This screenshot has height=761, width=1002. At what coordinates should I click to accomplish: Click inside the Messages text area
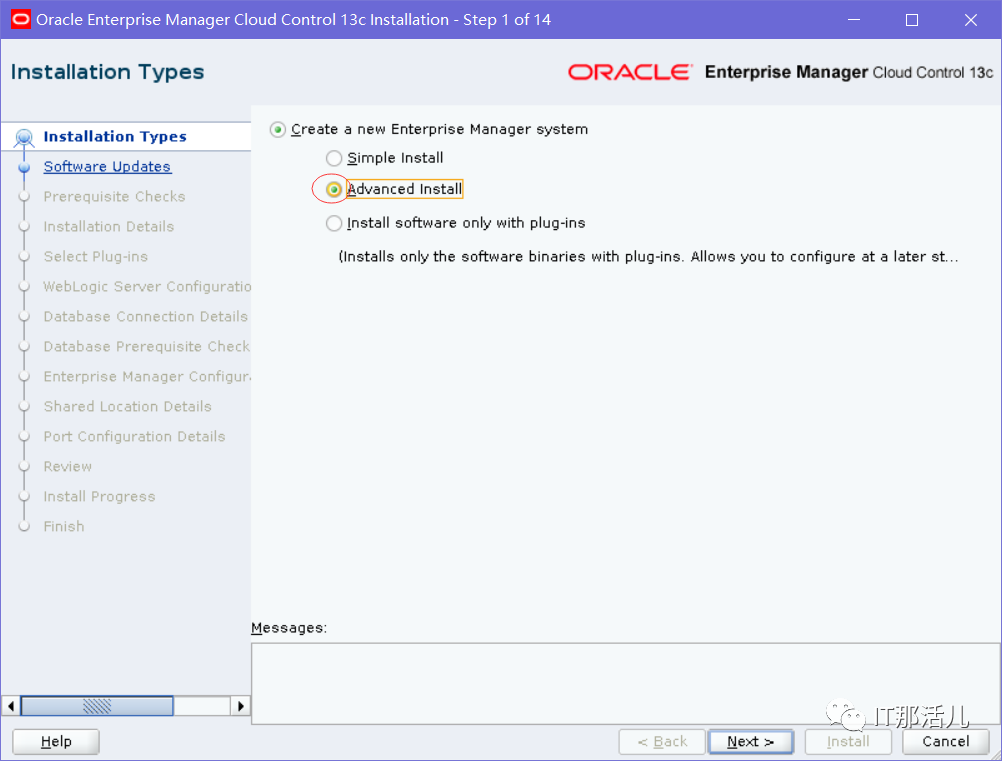pyautogui.click(x=626, y=684)
